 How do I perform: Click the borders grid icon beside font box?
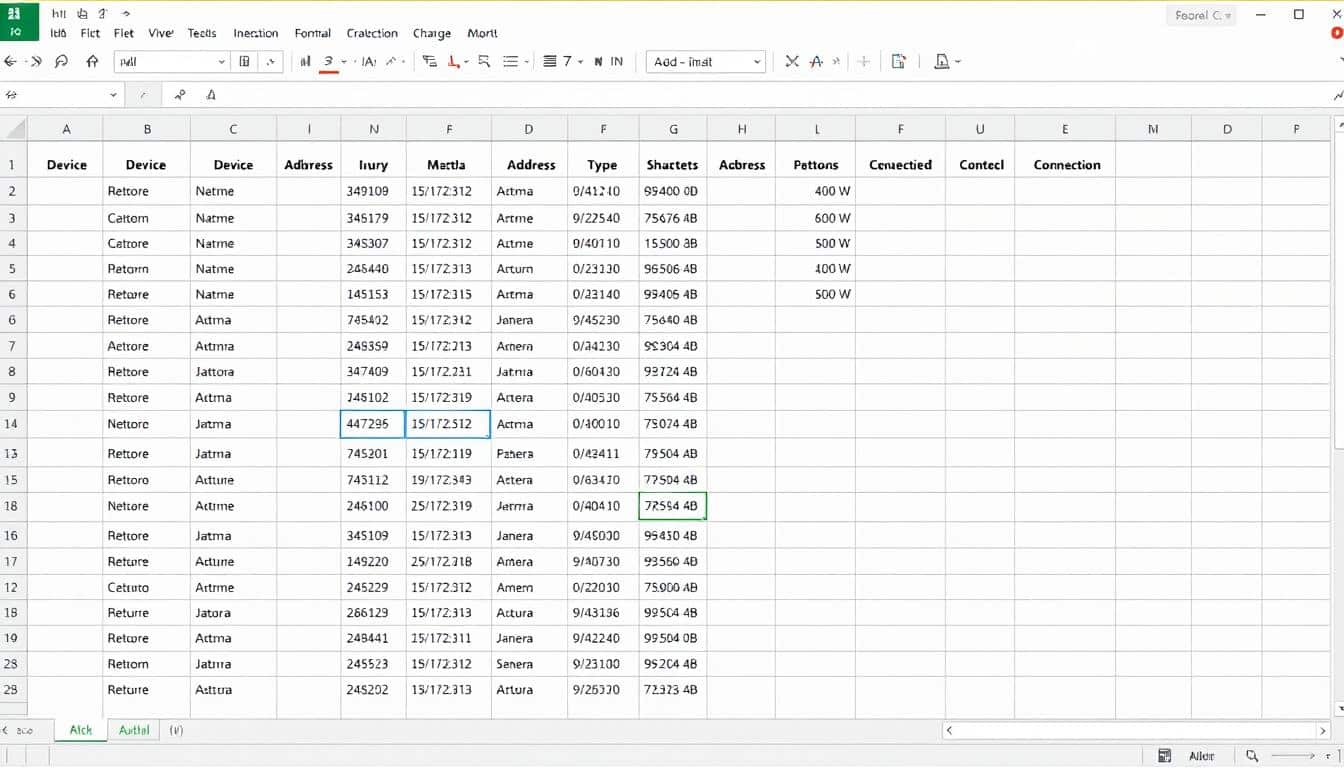(245, 61)
